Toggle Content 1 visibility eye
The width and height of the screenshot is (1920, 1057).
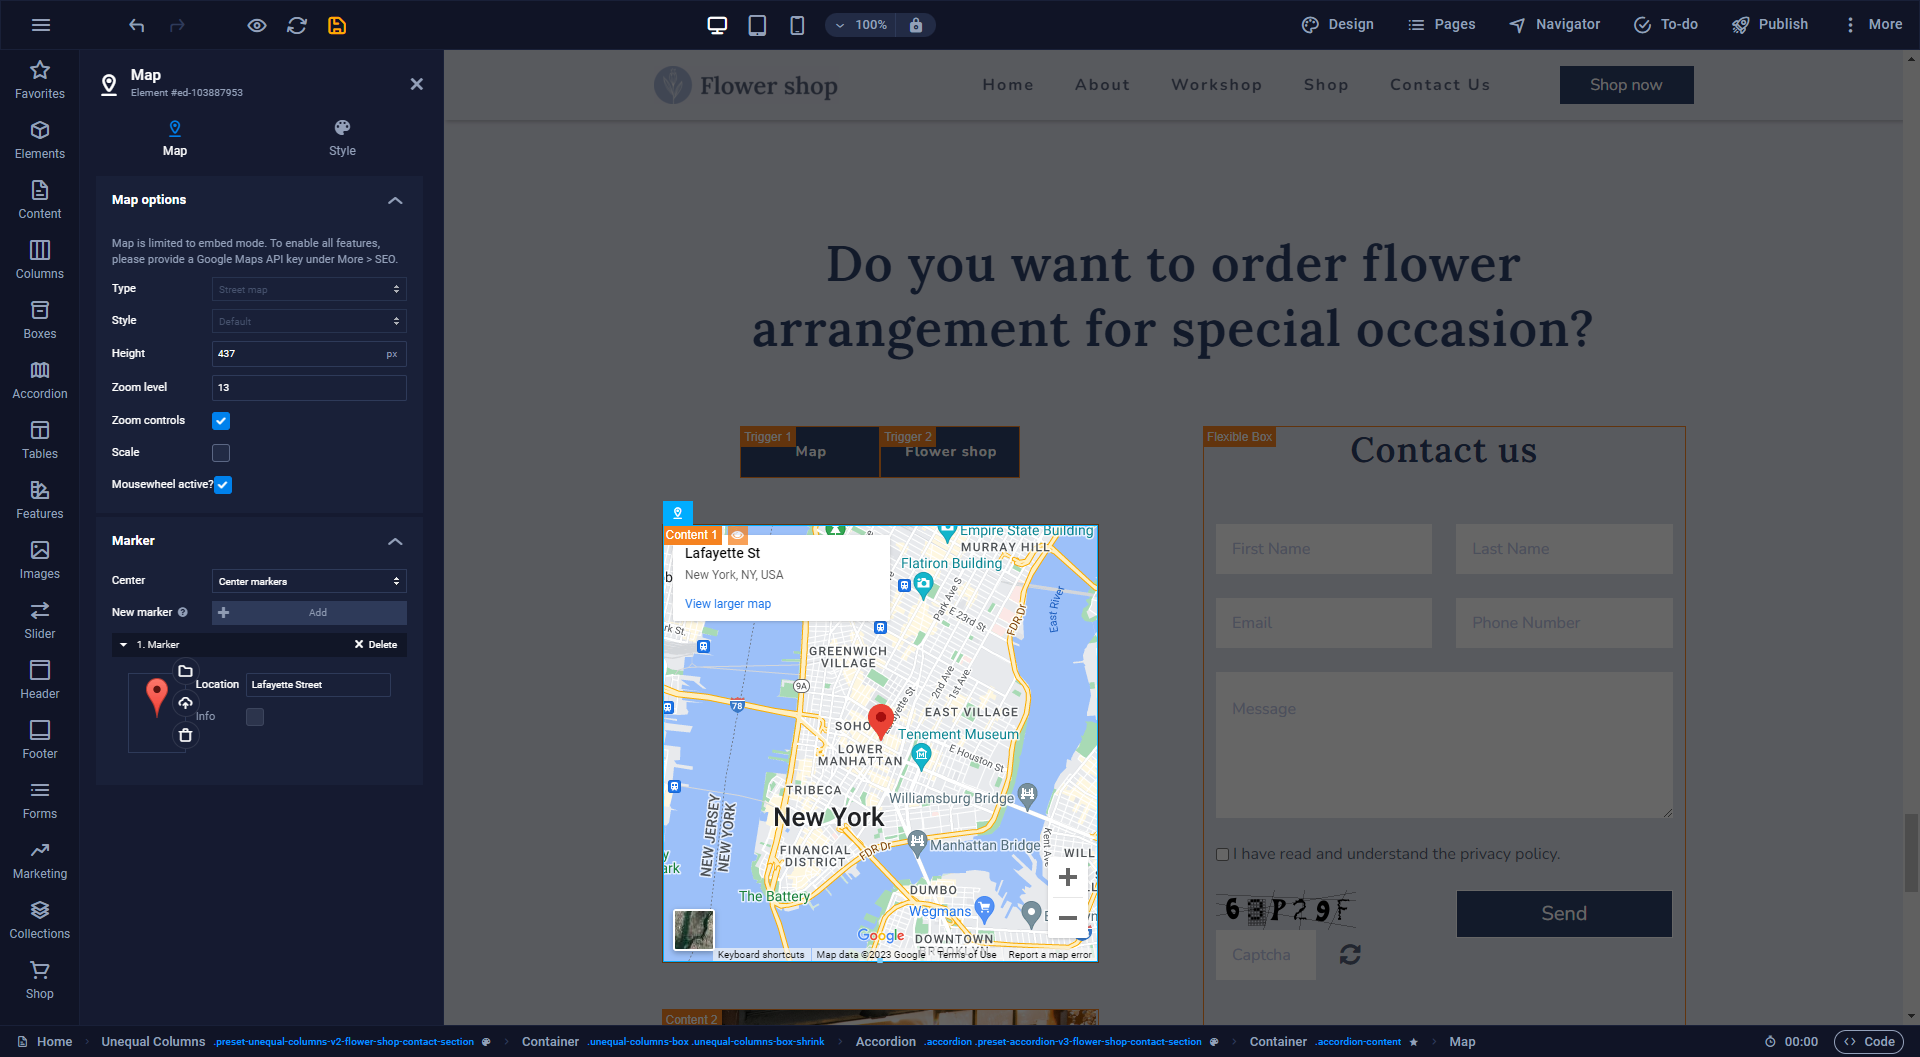[x=737, y=535]
